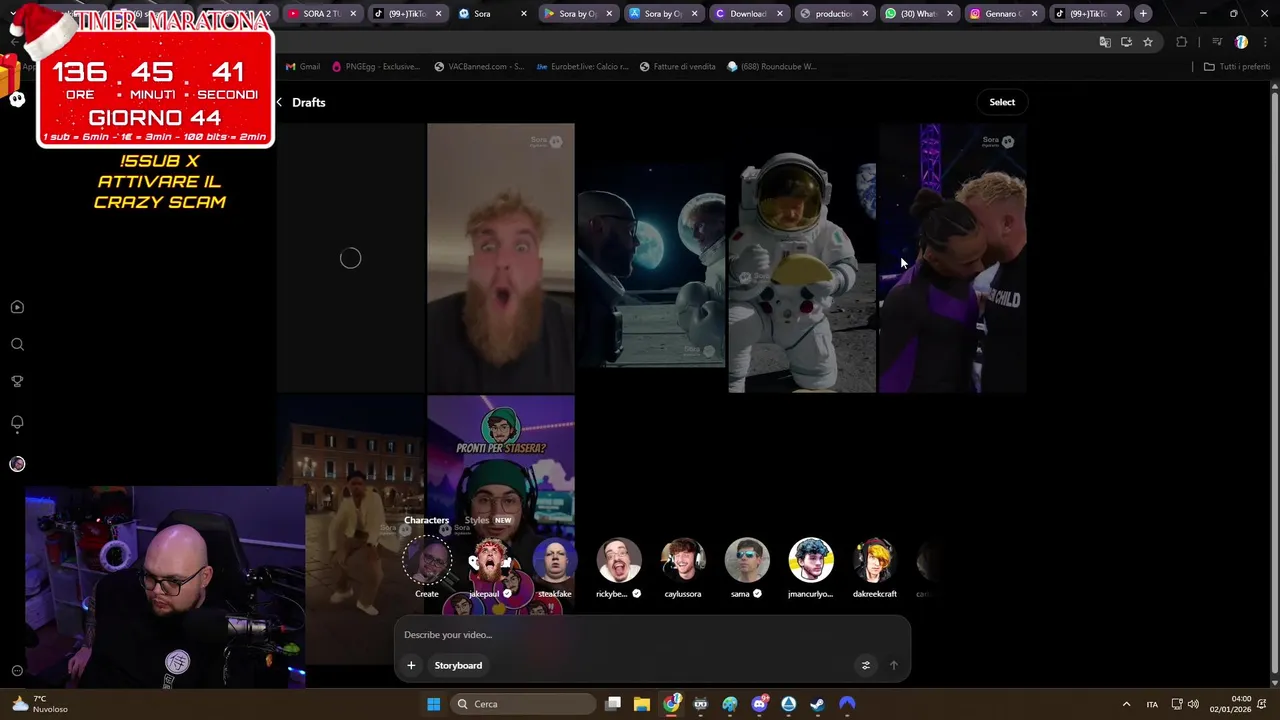
Task: Switch to the Instagram Gennaro tab
Action: pos(1003,14)
